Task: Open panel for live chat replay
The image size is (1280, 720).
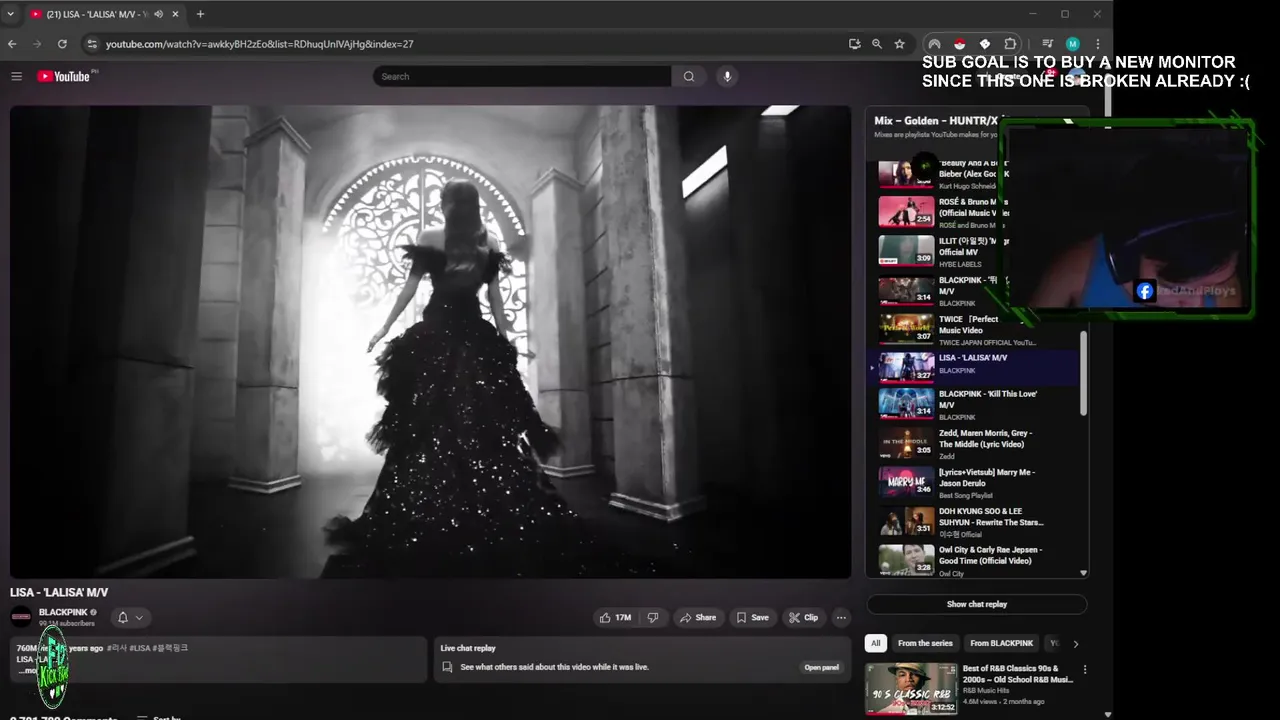Action: (821, 667)
